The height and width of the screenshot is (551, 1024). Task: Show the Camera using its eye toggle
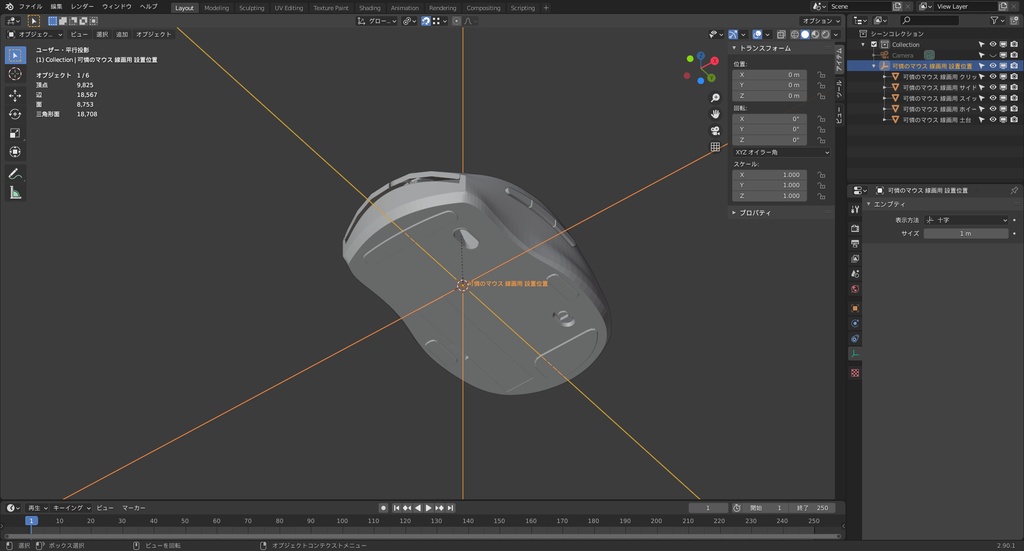pos(993,55)
